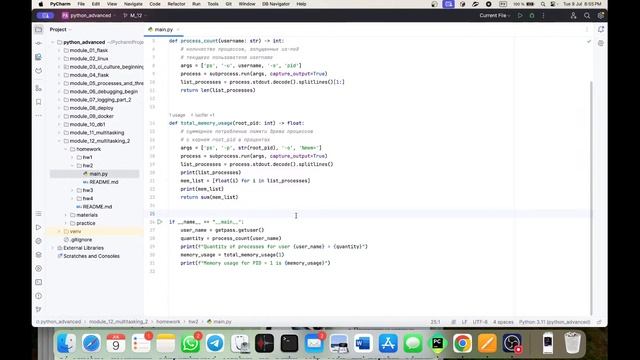640x360 pixels.
Task: Open the Notifications bell icon
Action: point(601,29)
